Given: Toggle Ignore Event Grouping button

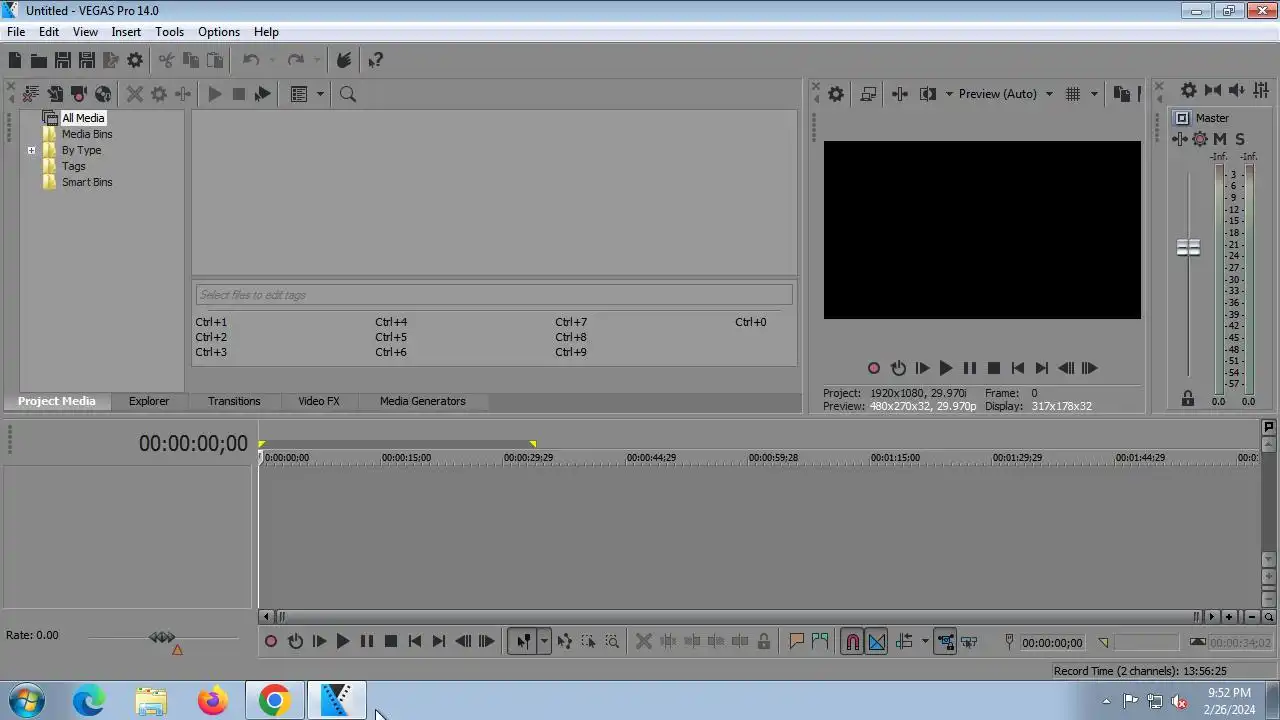Looking at the screenshot, I should [969, 642].
